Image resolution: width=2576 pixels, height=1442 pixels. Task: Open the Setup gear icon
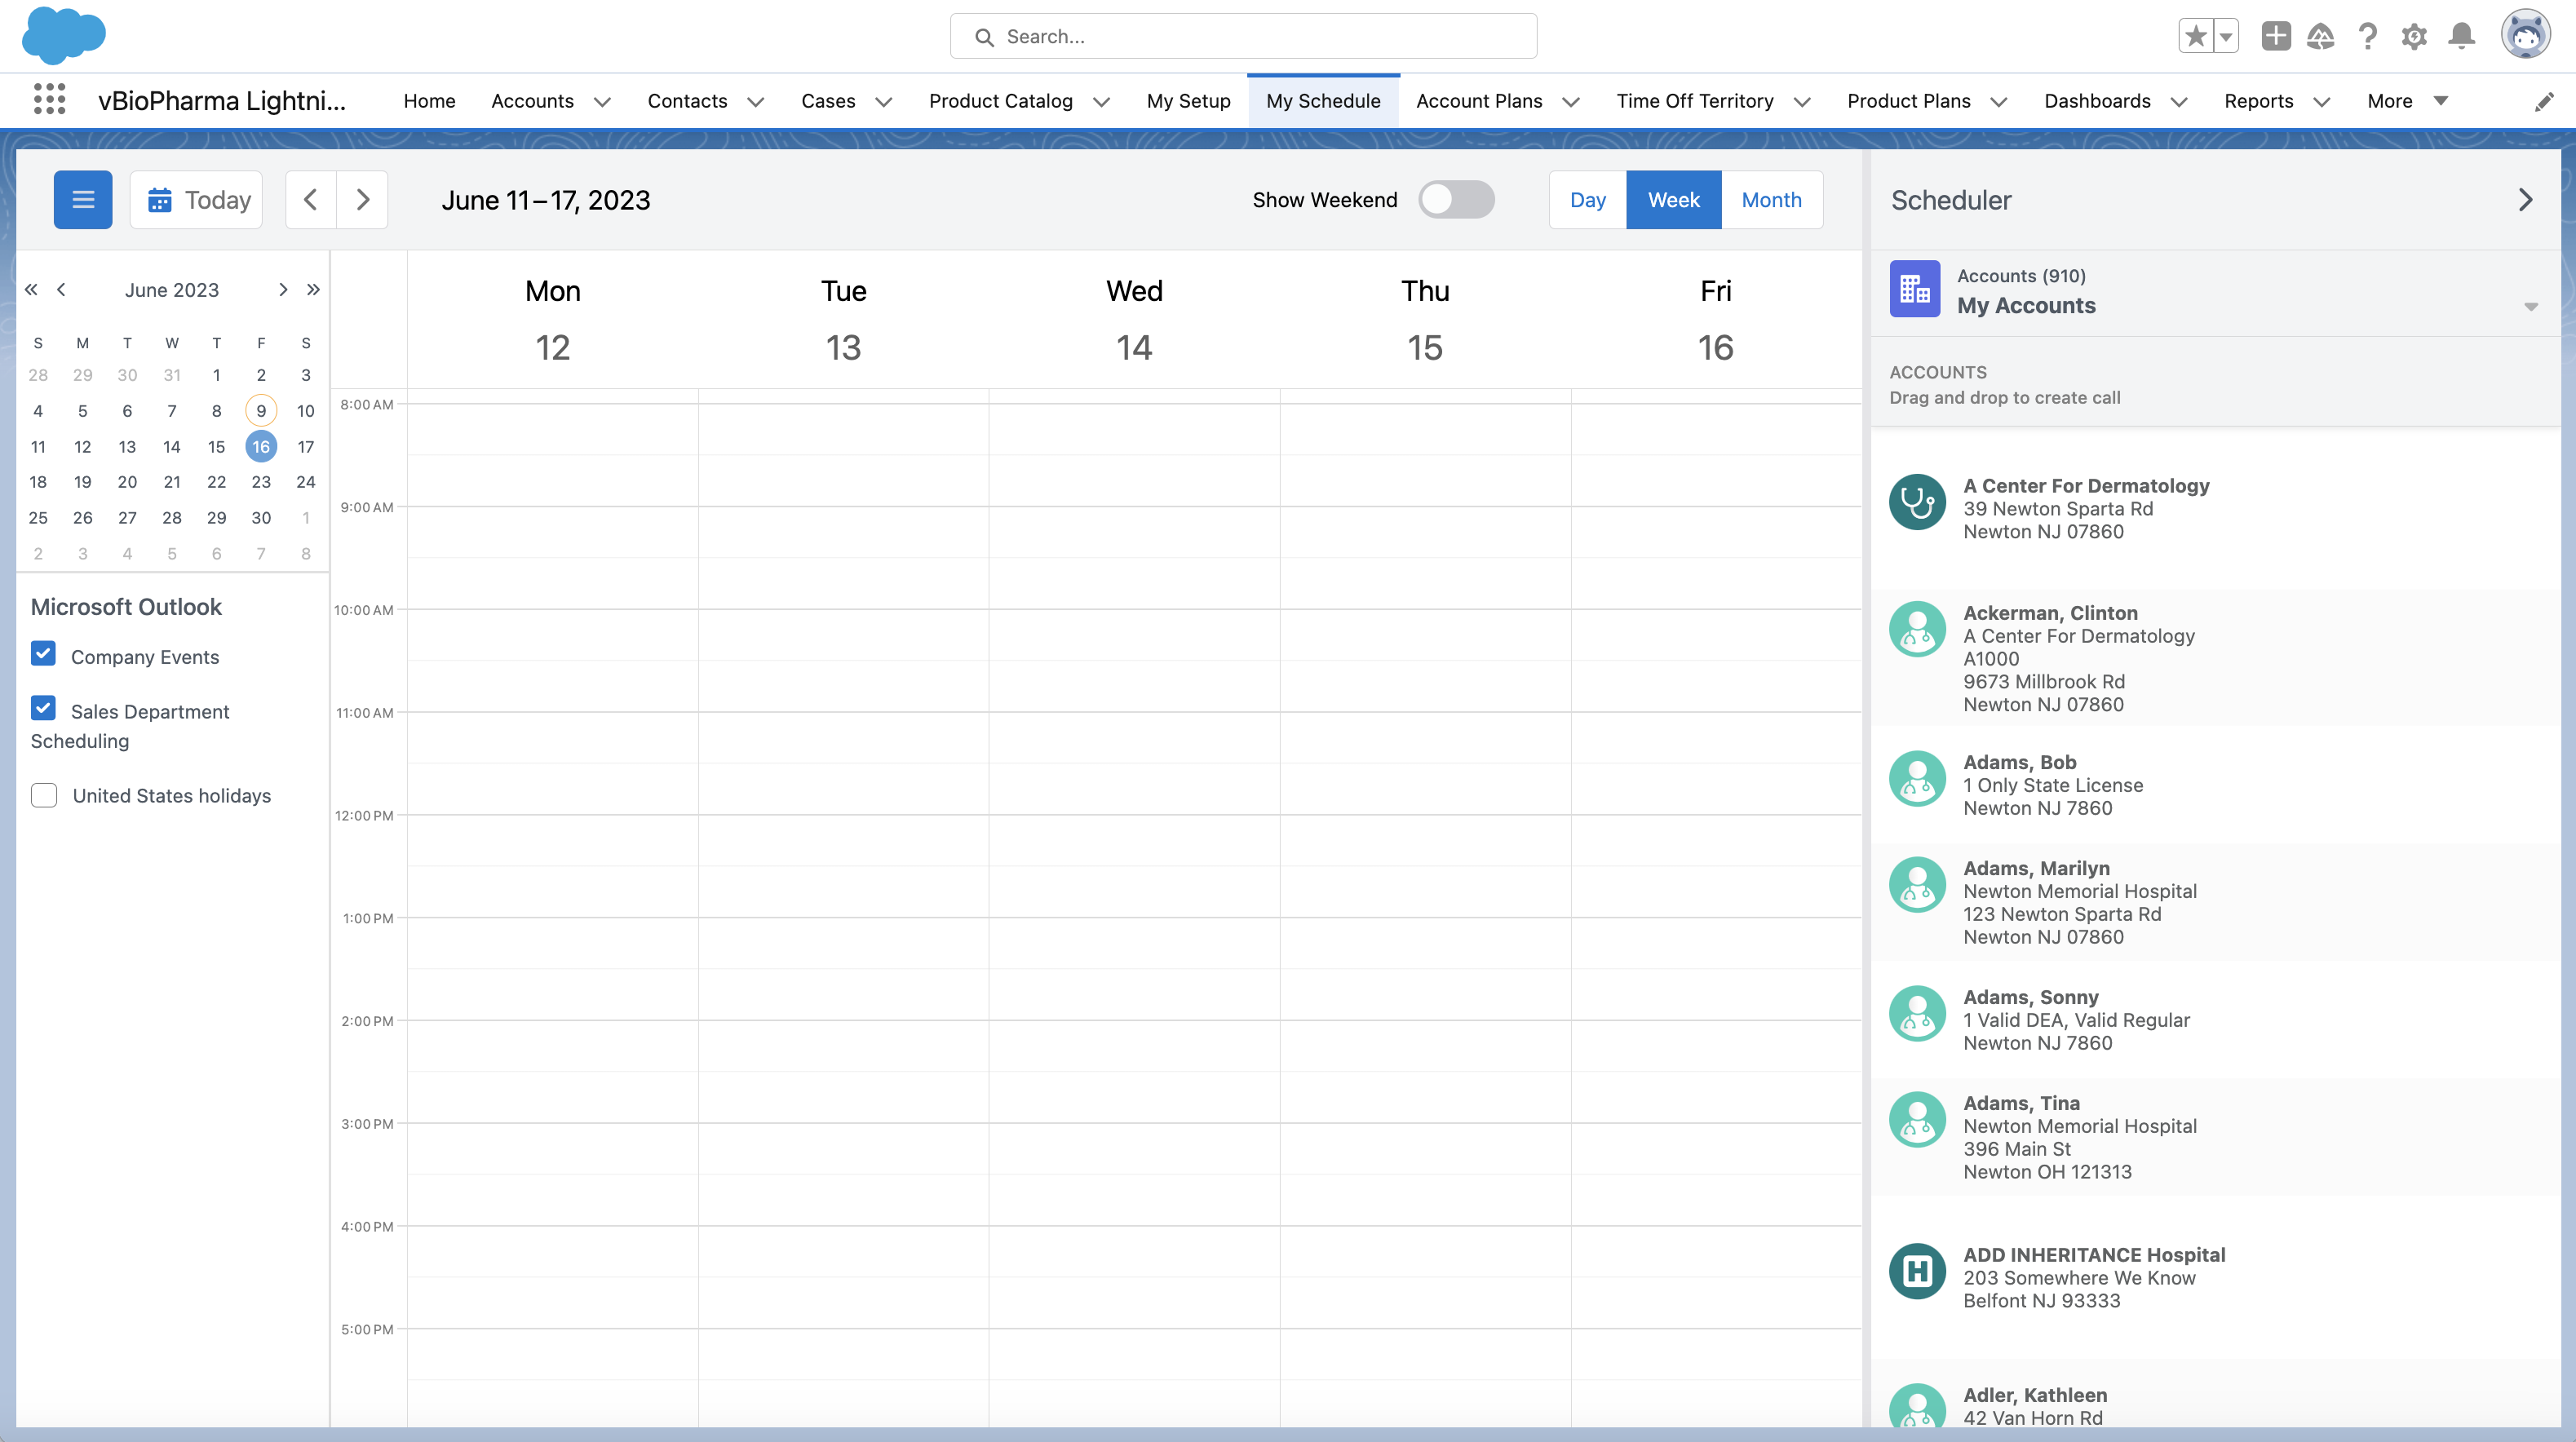2414,37
